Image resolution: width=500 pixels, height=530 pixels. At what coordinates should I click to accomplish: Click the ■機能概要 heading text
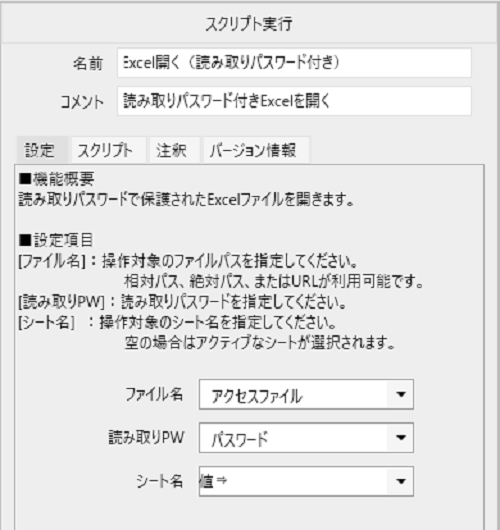pyautogui.click(x=56, y=179)
